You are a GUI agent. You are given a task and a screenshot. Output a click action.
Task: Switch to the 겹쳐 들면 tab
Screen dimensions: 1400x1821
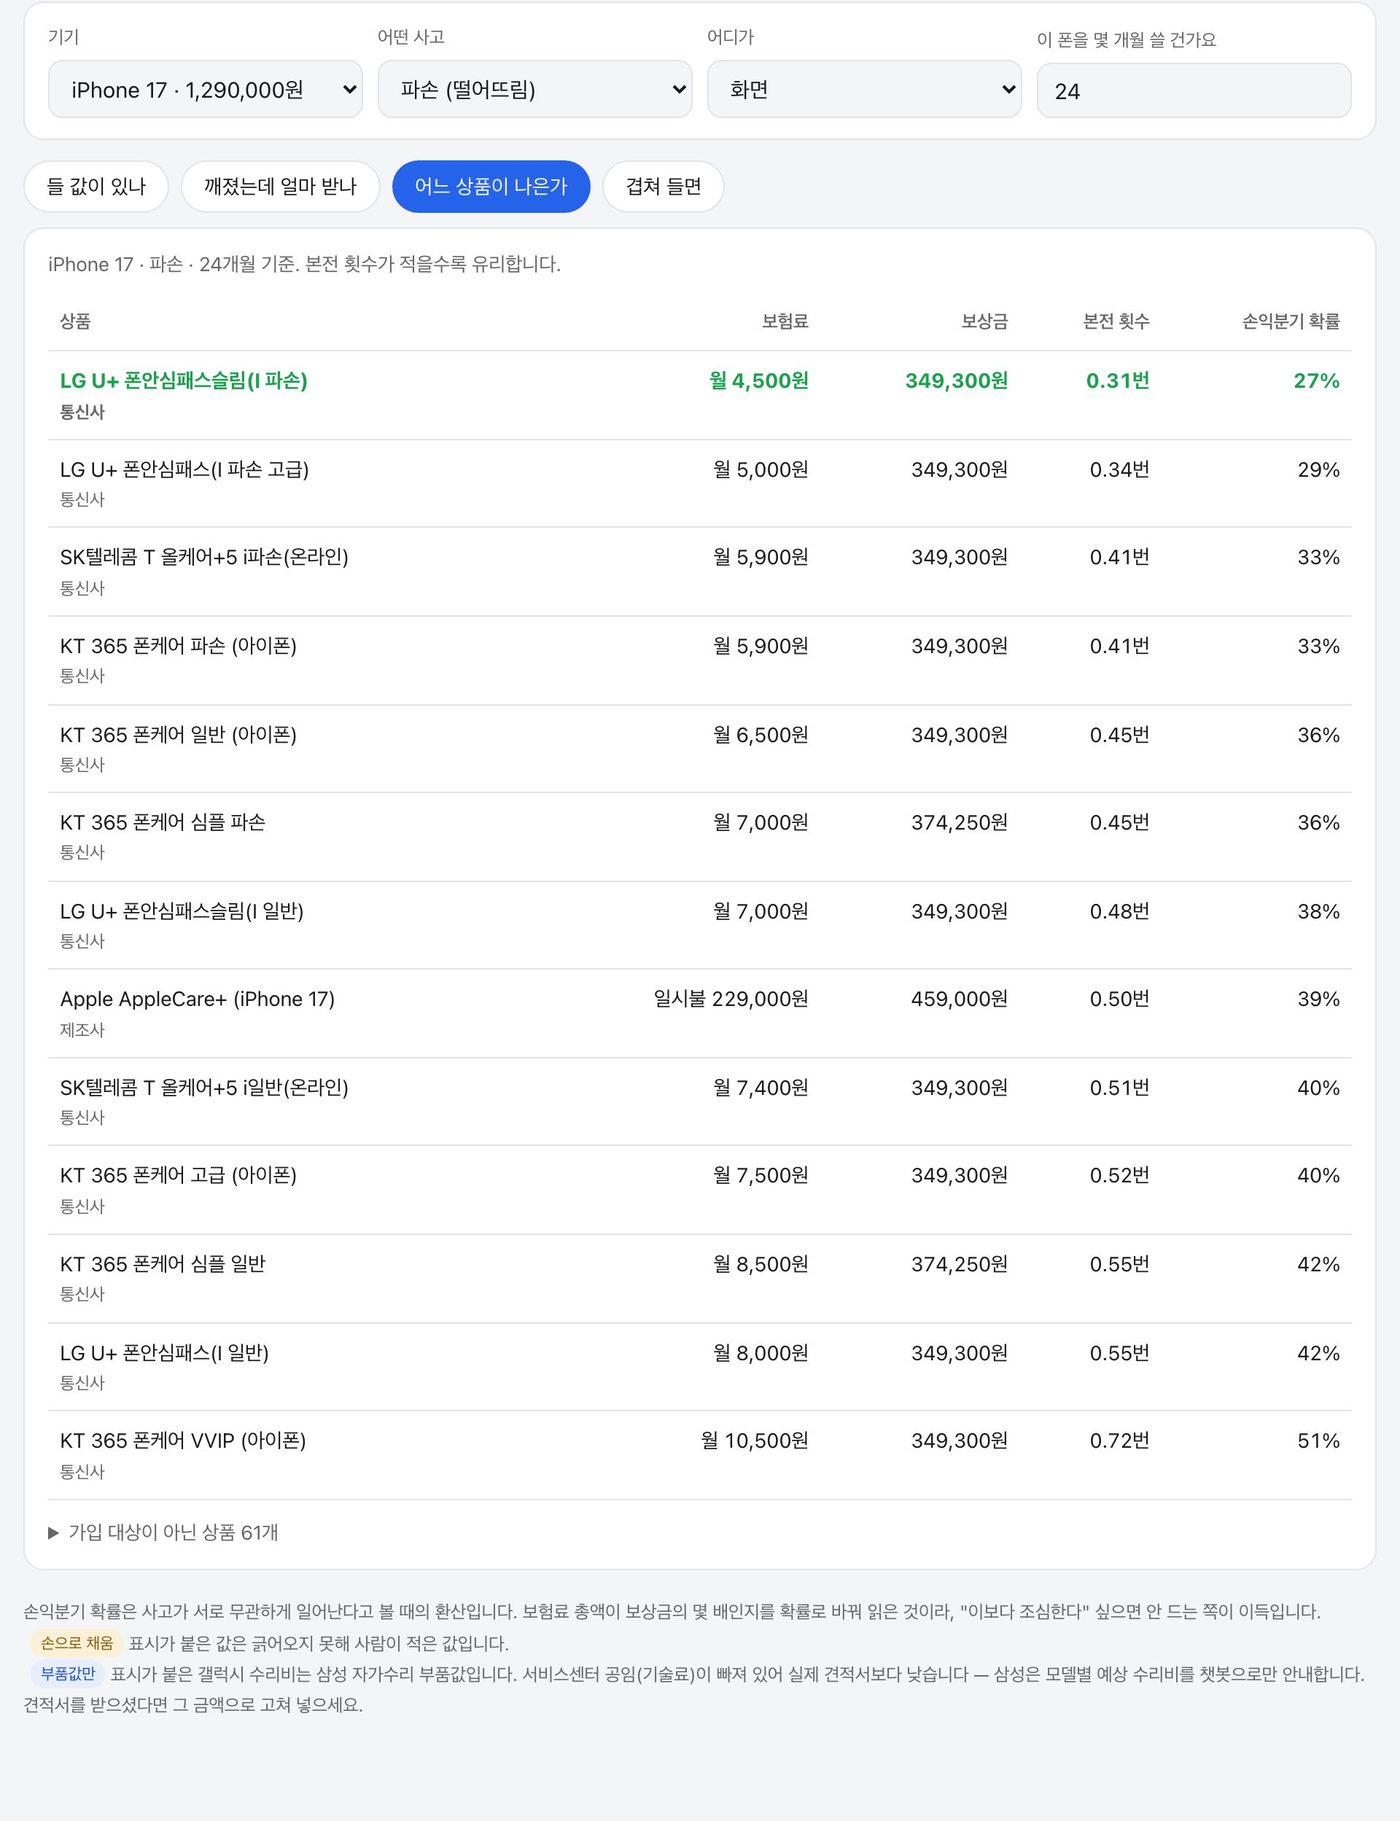click(663, 186)
